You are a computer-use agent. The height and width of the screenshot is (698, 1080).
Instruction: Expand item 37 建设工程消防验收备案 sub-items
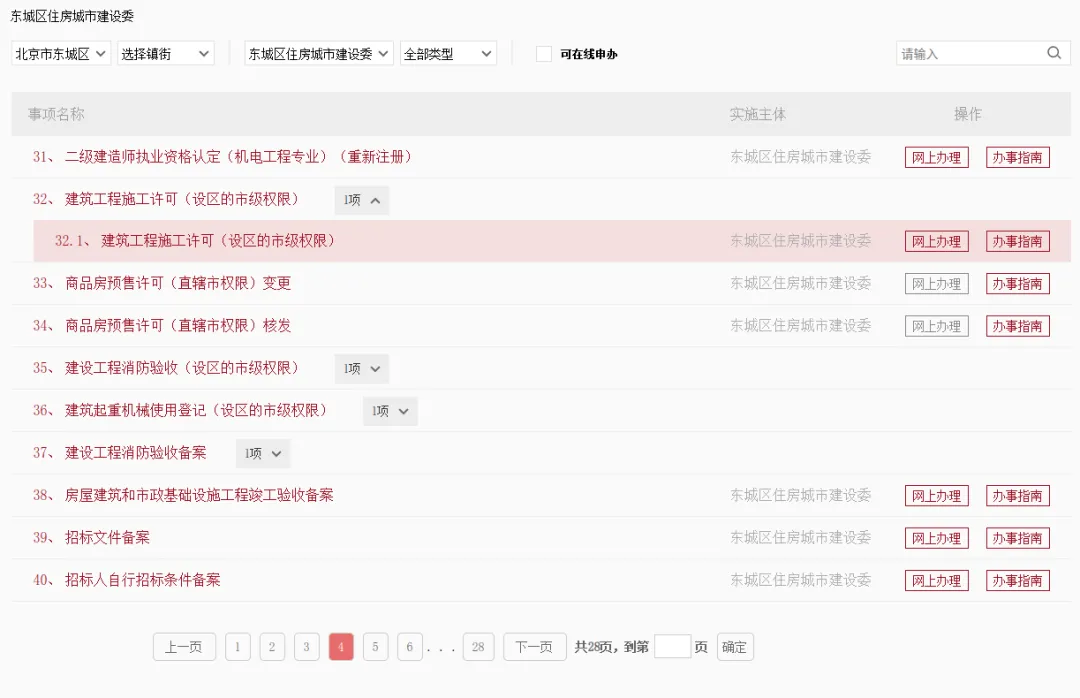pos(263,454)
